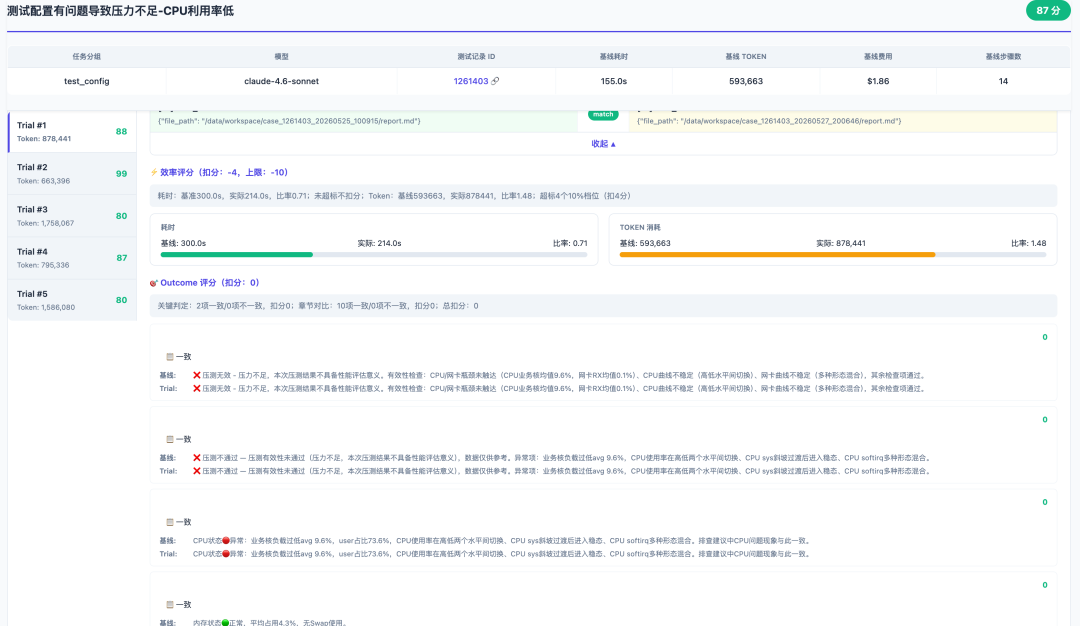1080x626 pixels.
Task: Click the Trial #2 score 99
Action: pyautogui.click(x=121, y=174)
